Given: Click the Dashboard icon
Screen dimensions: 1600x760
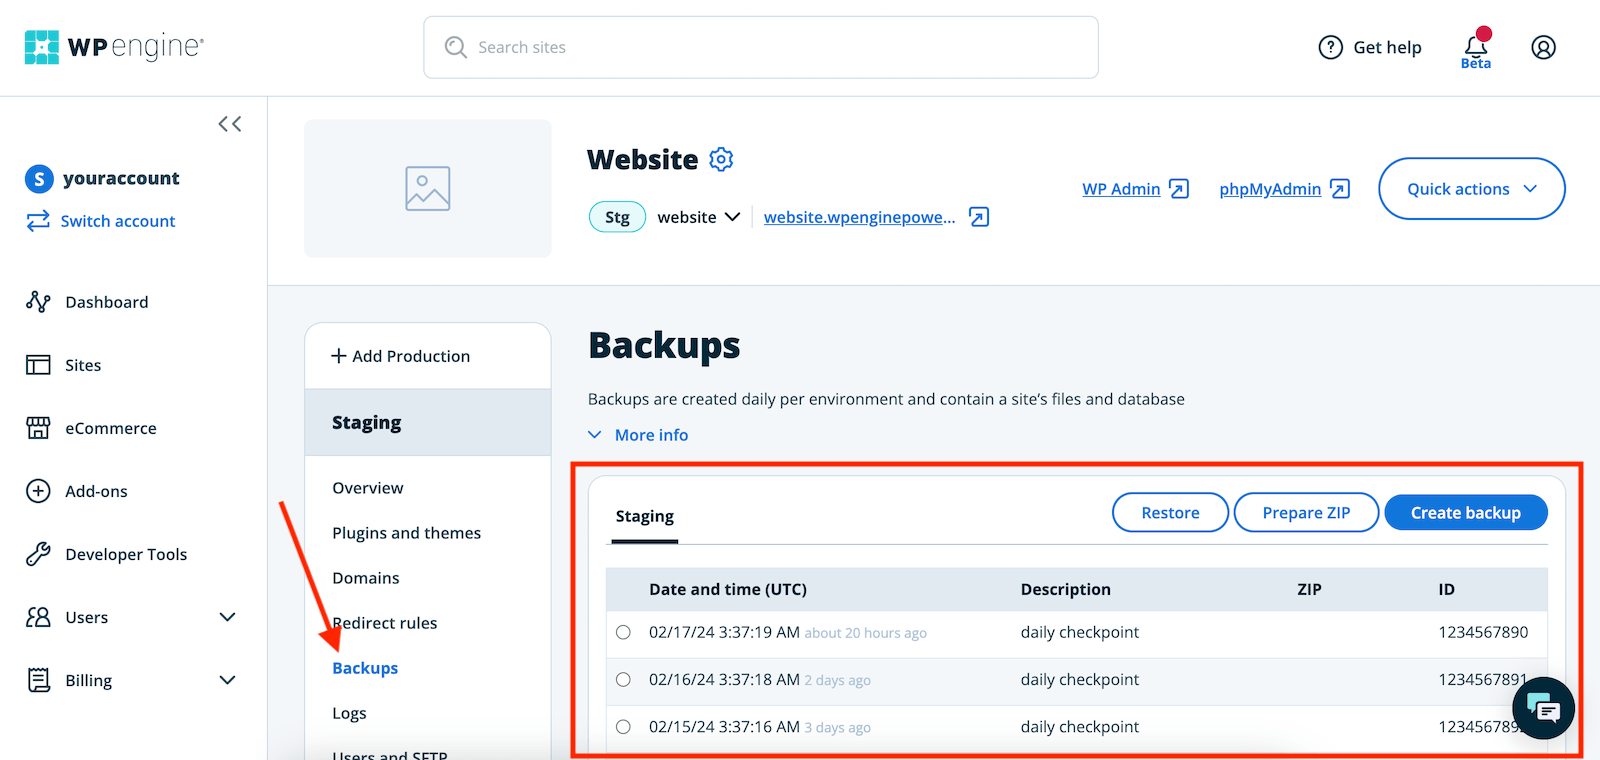Looking at the screenshot, I should [38, 302].
